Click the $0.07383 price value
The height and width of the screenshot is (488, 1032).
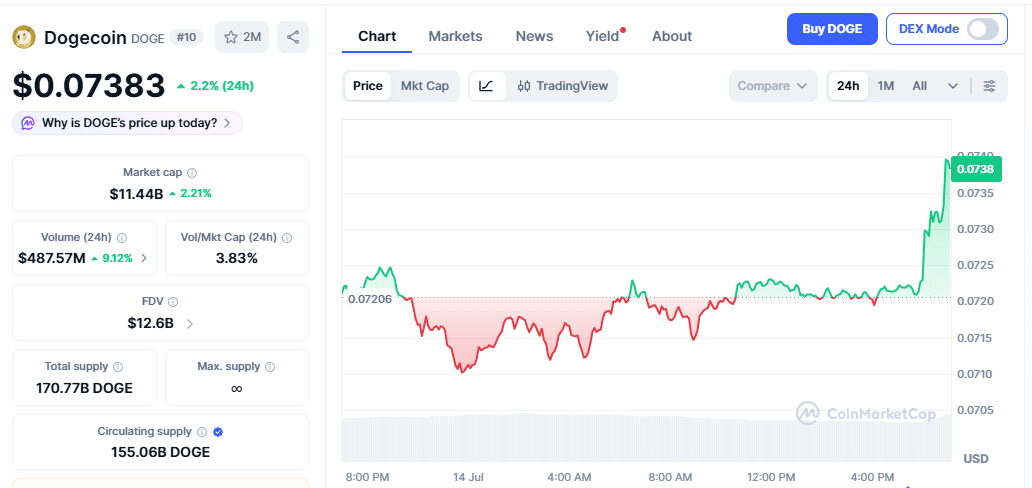click(89, 86)
